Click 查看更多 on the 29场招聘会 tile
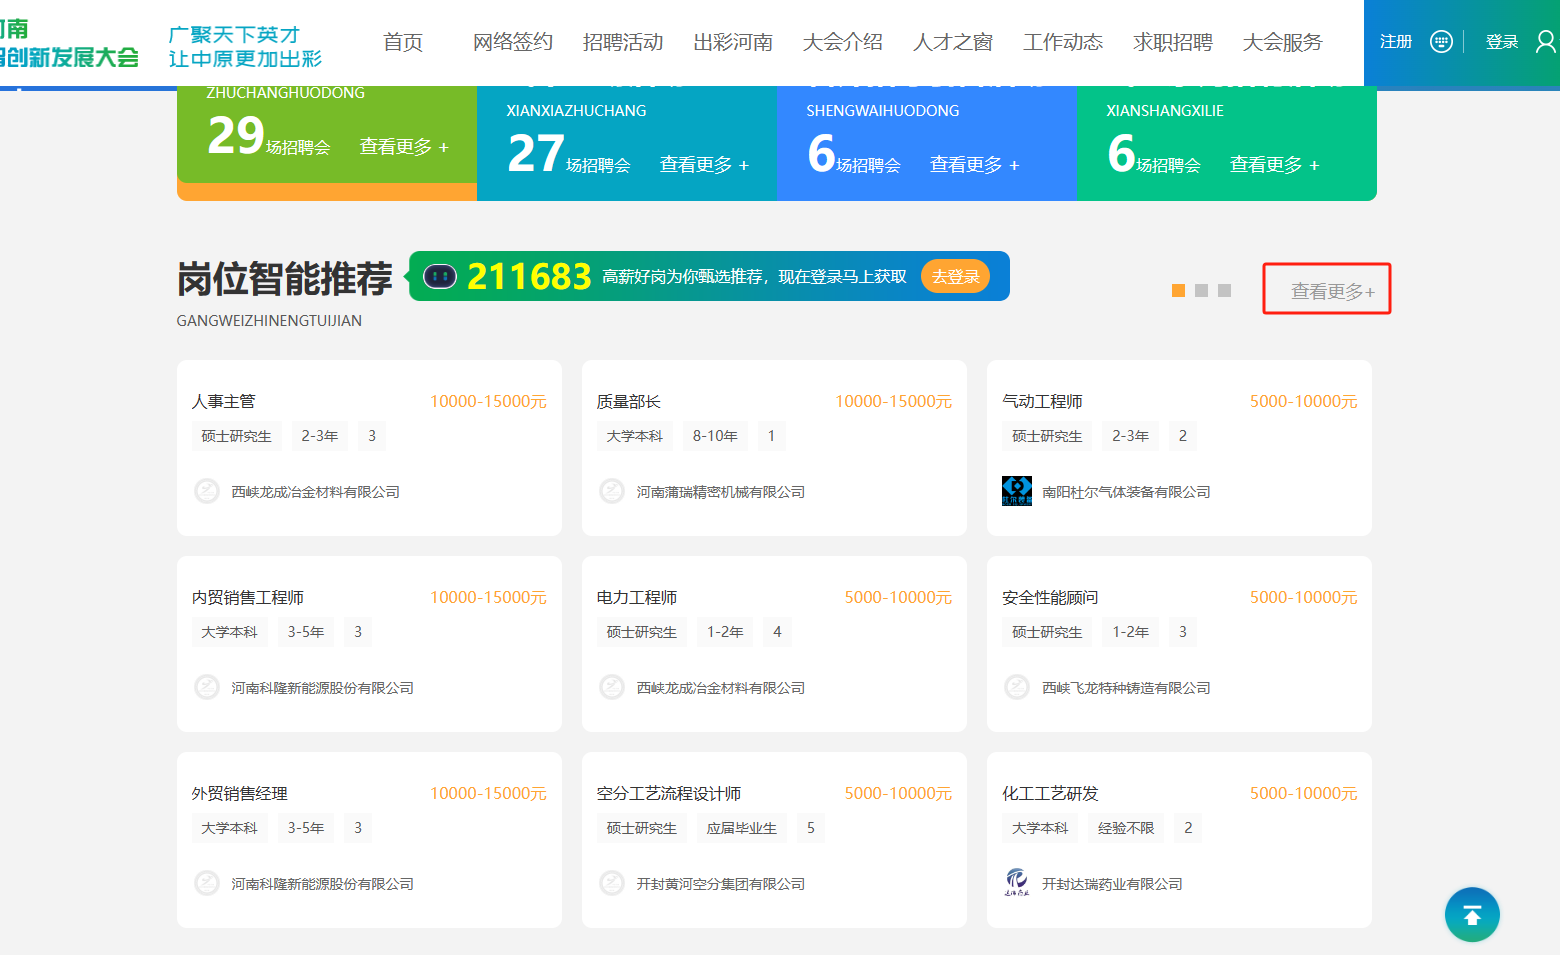 pyautogui.click(x=404, y=147)
